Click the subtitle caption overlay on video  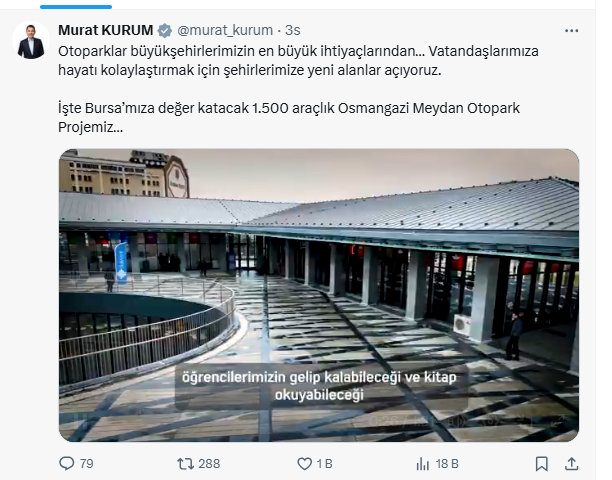[x=319, y=386]
